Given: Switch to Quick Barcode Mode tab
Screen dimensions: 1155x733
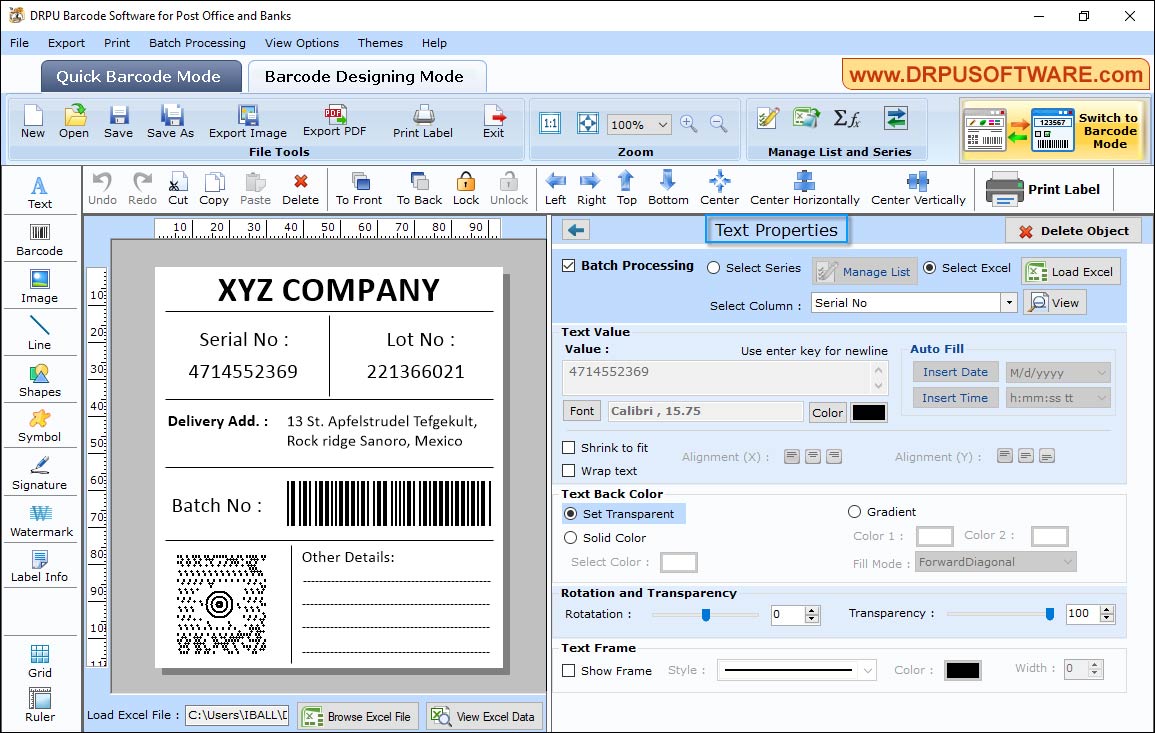Looking at the screenshot, I should (140, 75).
